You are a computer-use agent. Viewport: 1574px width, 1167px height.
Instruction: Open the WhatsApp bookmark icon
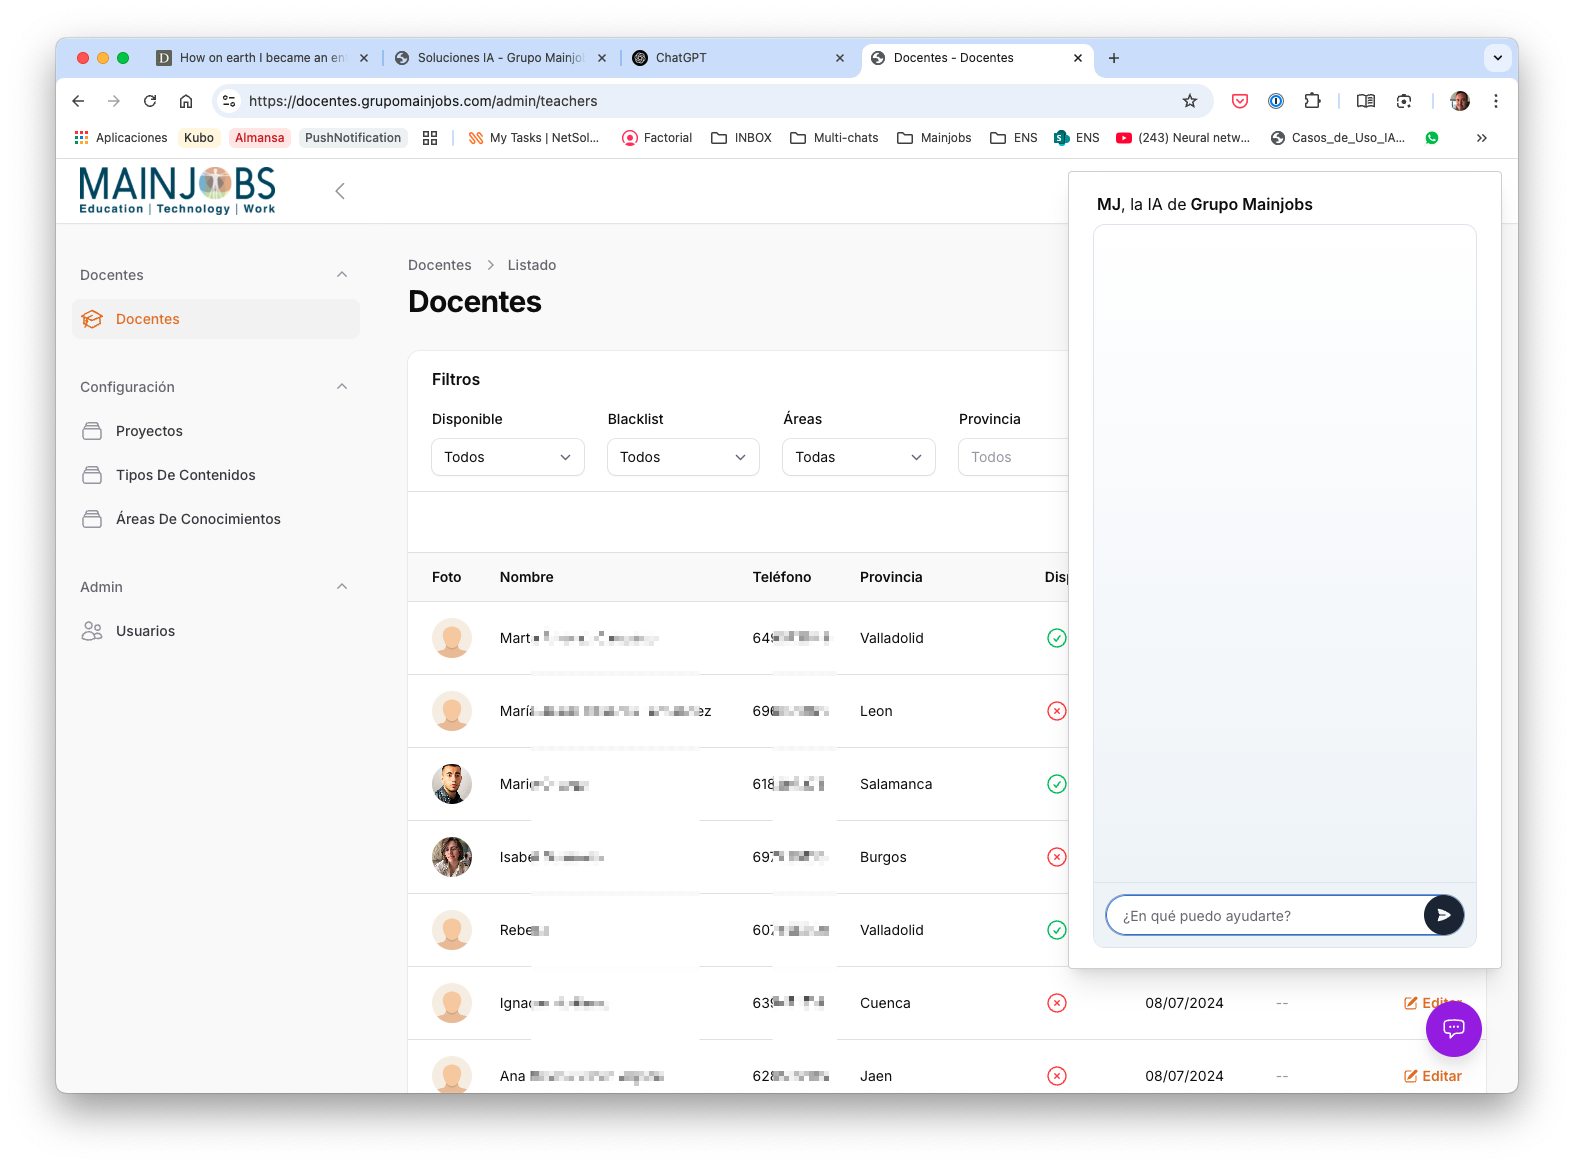point(1432,138)
